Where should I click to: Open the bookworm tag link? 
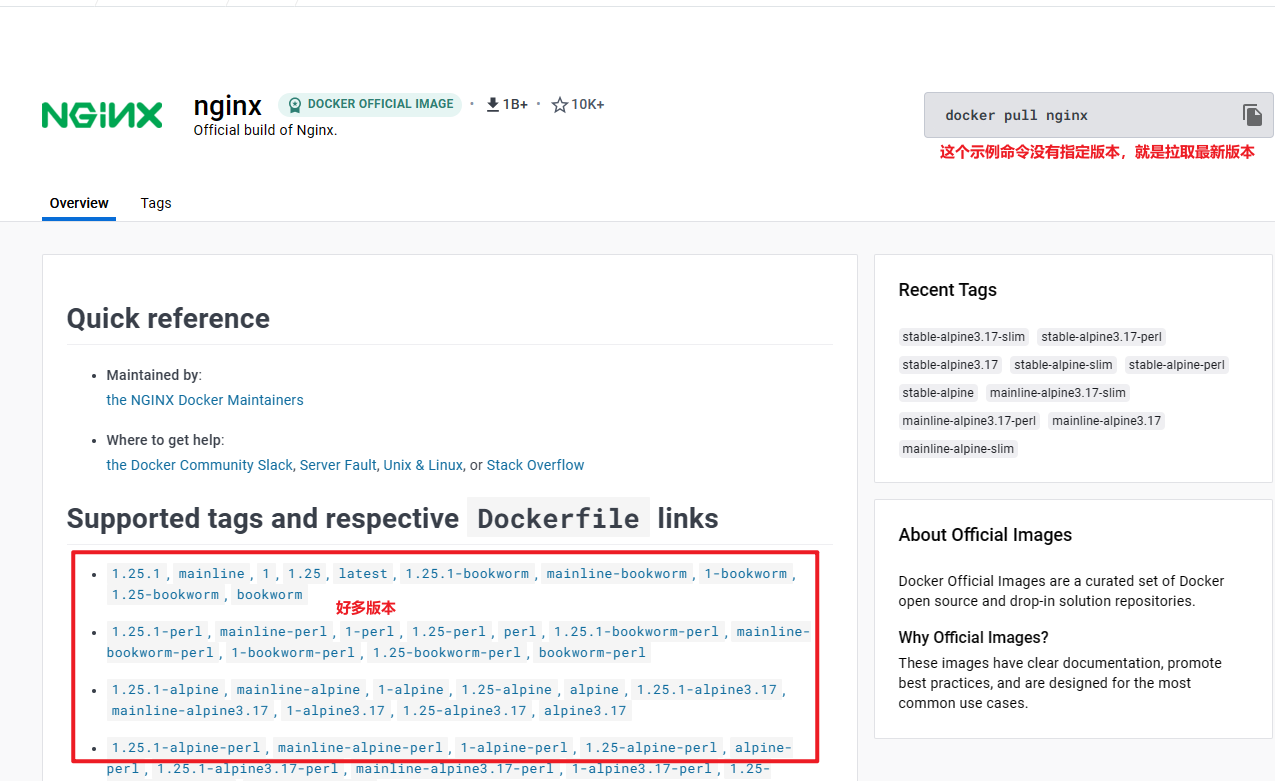click(x=269, y=595)
